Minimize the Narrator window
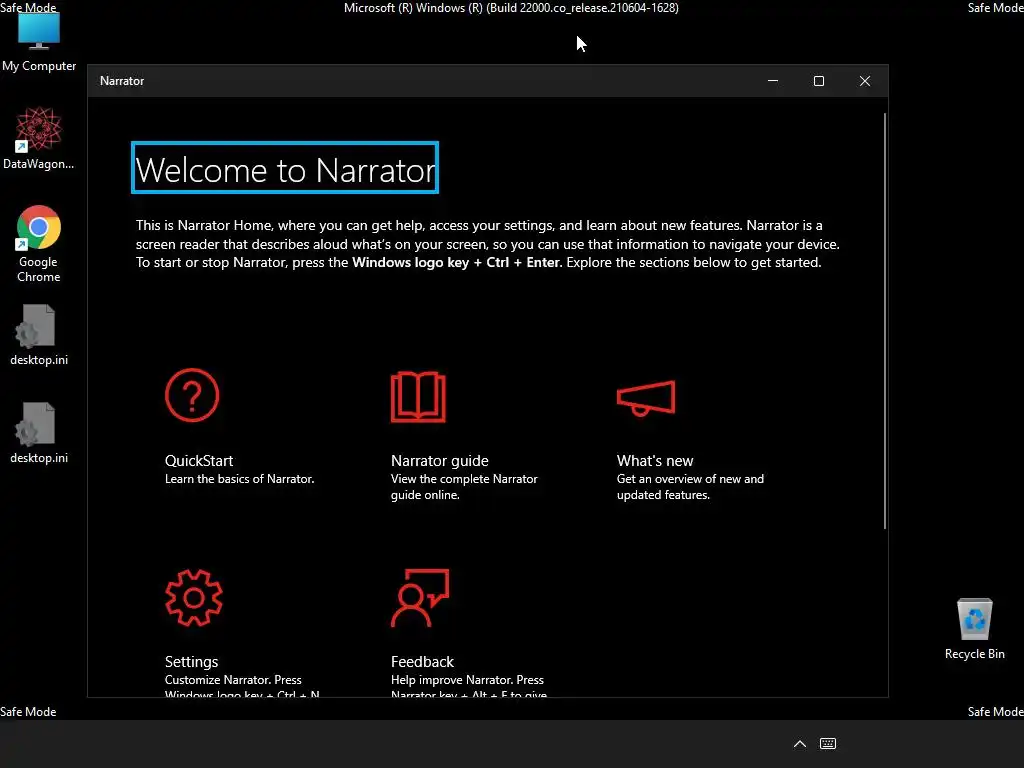Image resolution: width=1024 pixels, height=768 pixels. point(773,81)
